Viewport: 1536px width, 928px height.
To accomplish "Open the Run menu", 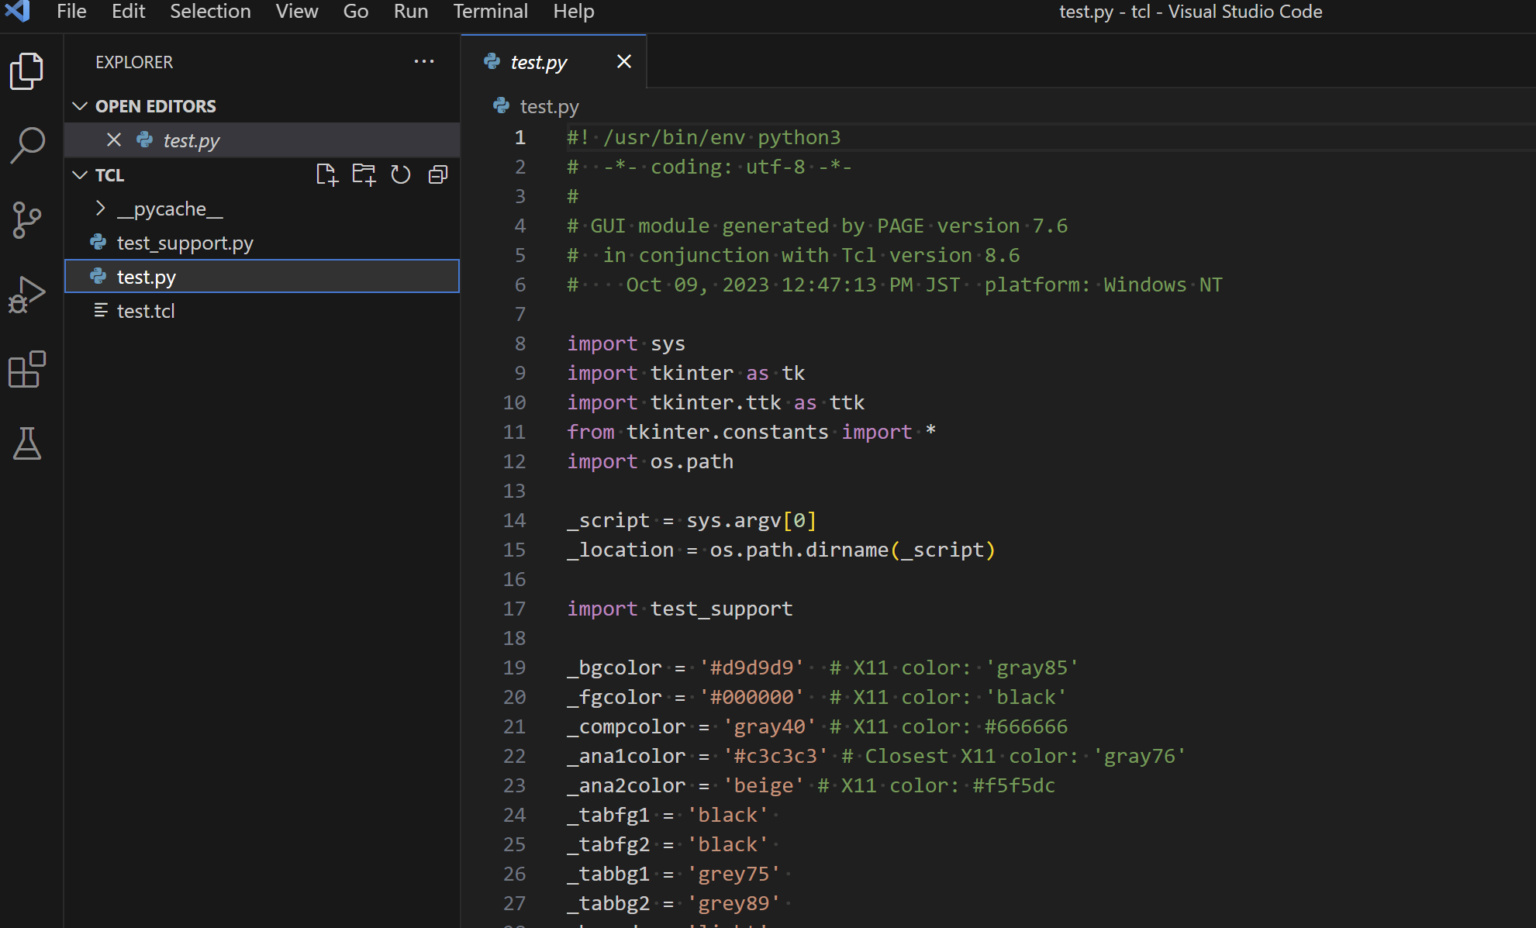I will point(410,12).
